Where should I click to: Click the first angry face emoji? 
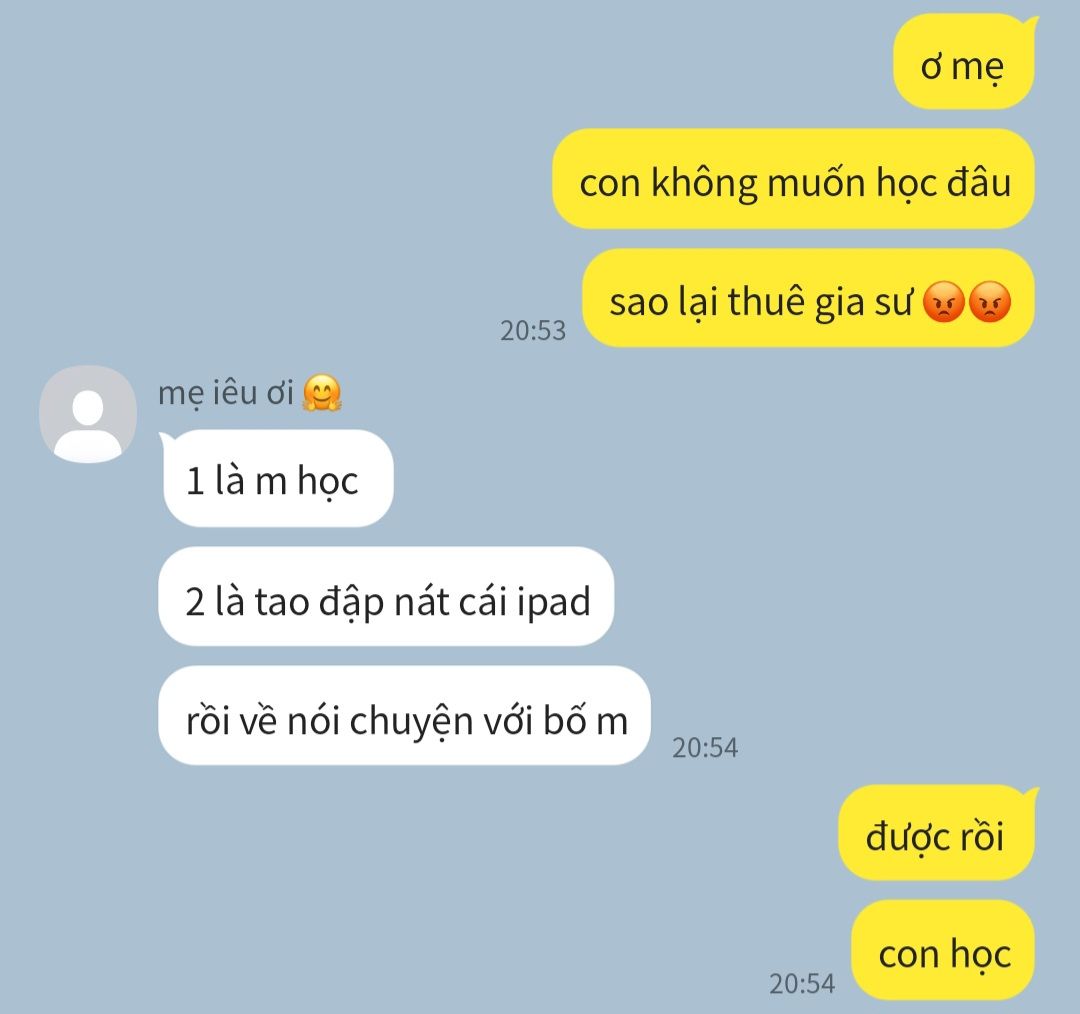point(943,302)
